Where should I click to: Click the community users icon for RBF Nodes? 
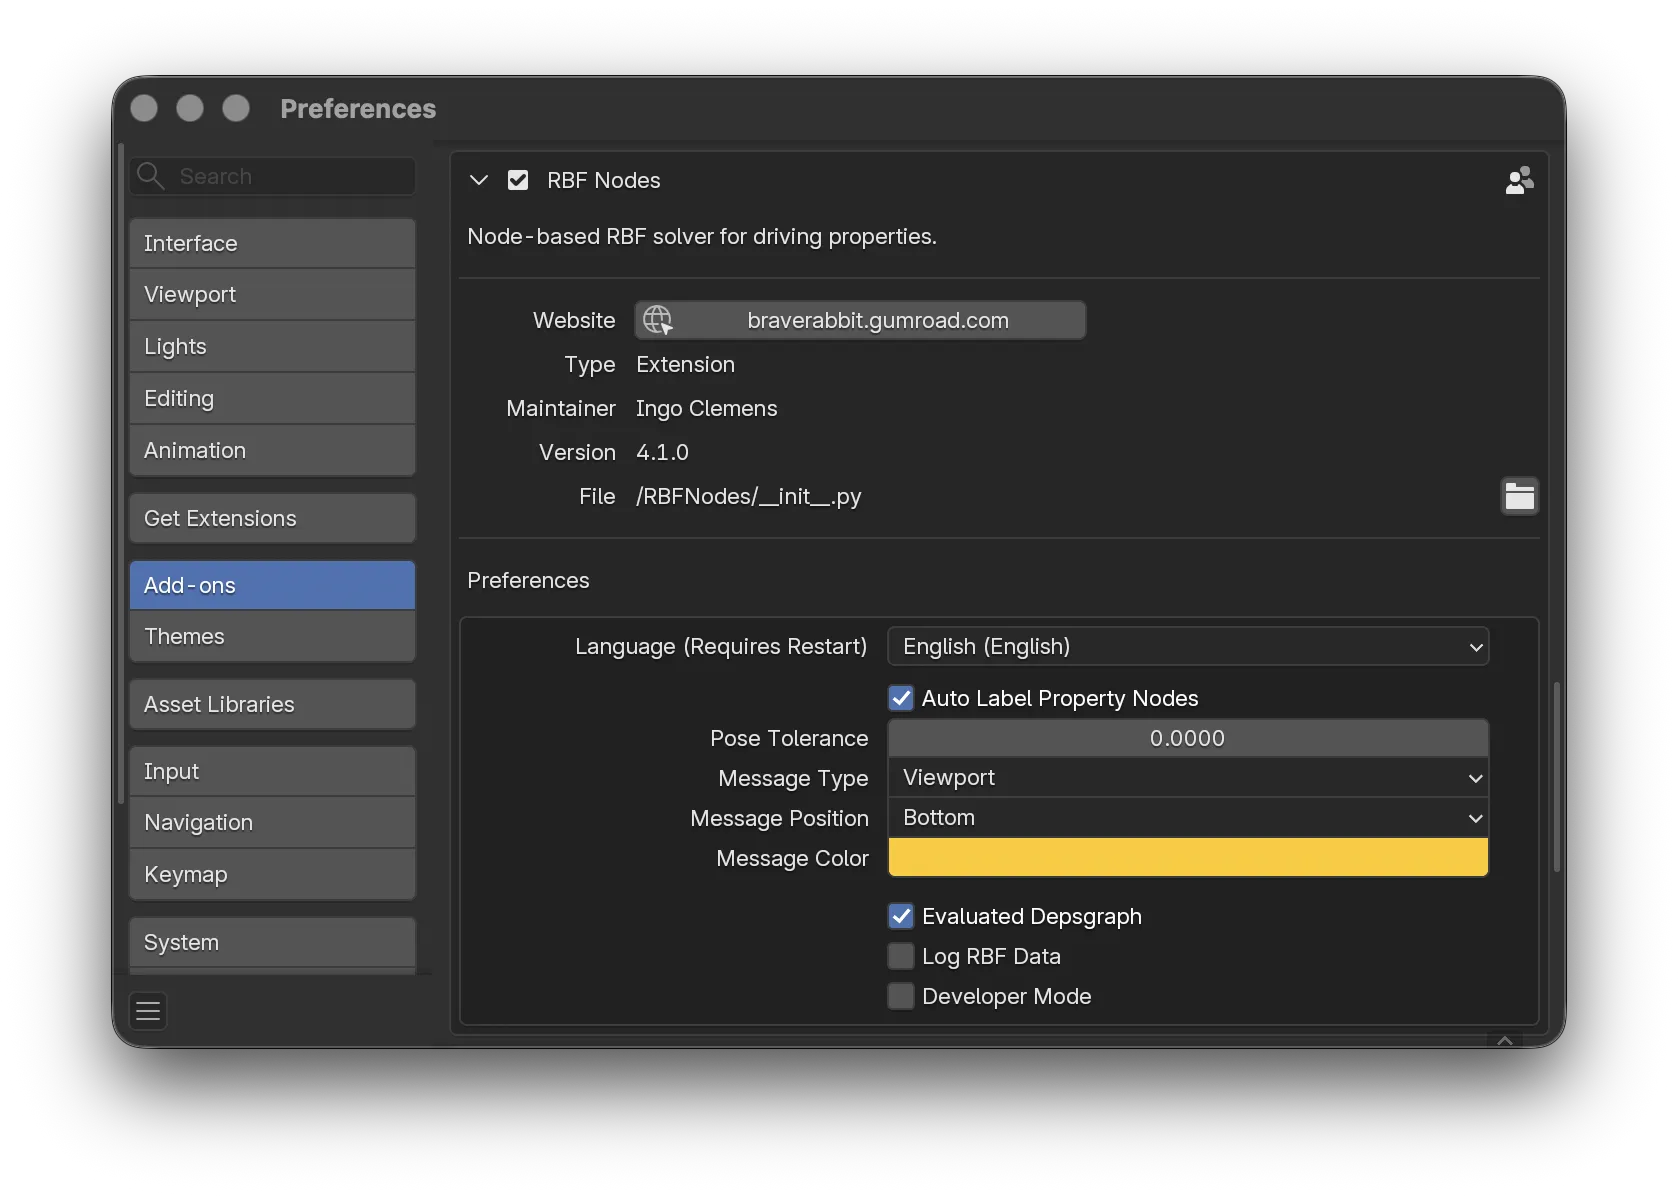pos(1519,180)
